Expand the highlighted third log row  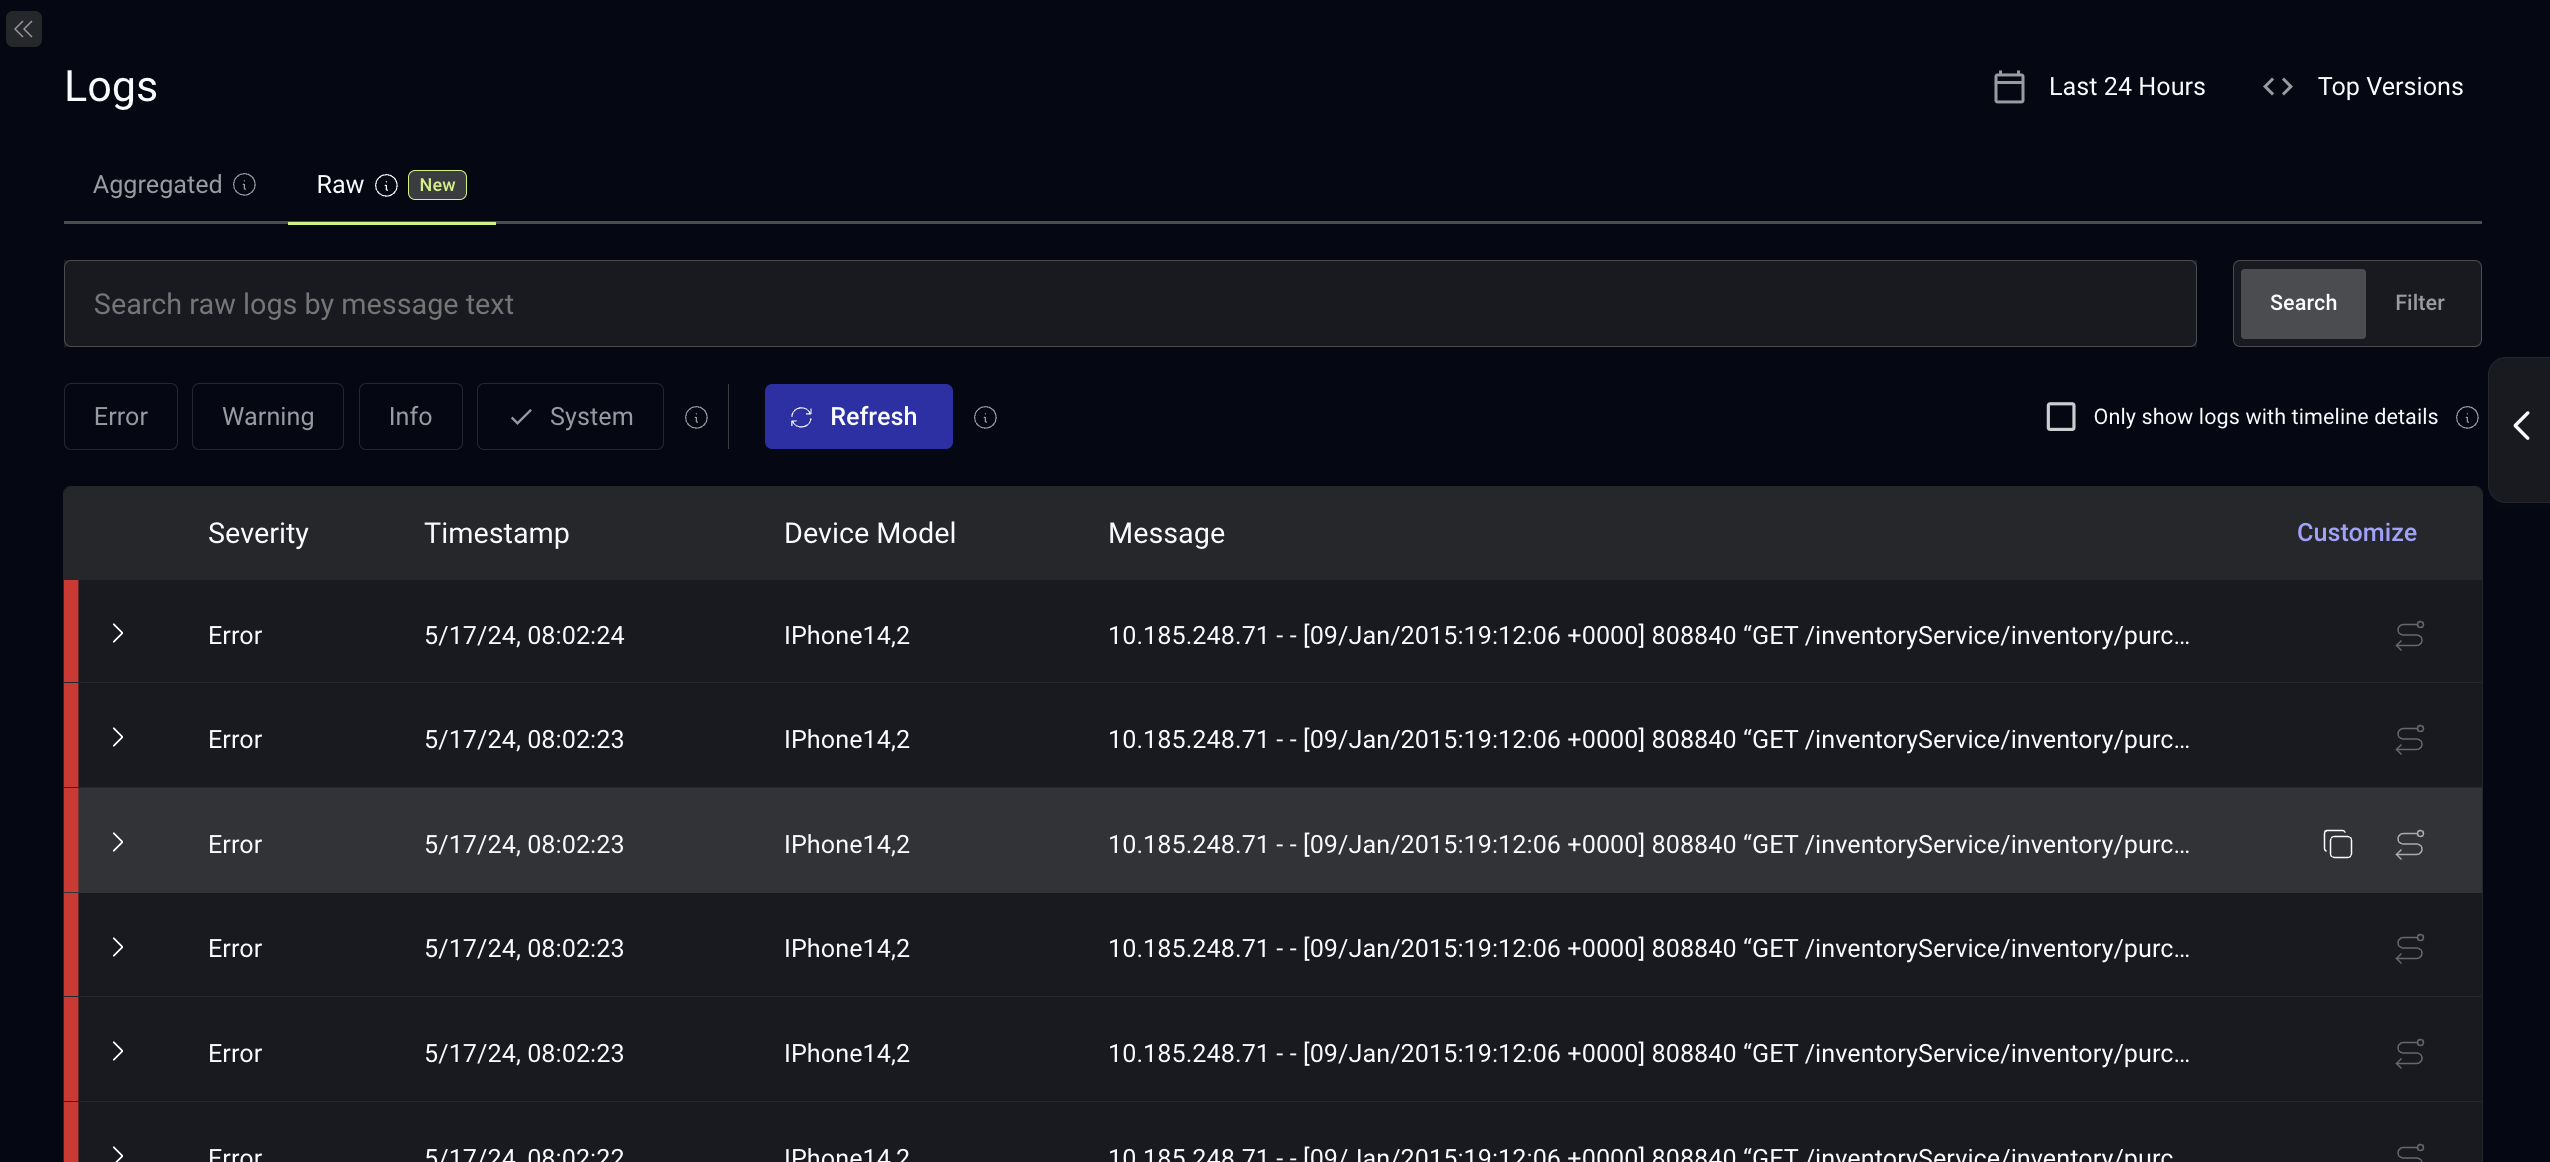(x=118, y=843)
